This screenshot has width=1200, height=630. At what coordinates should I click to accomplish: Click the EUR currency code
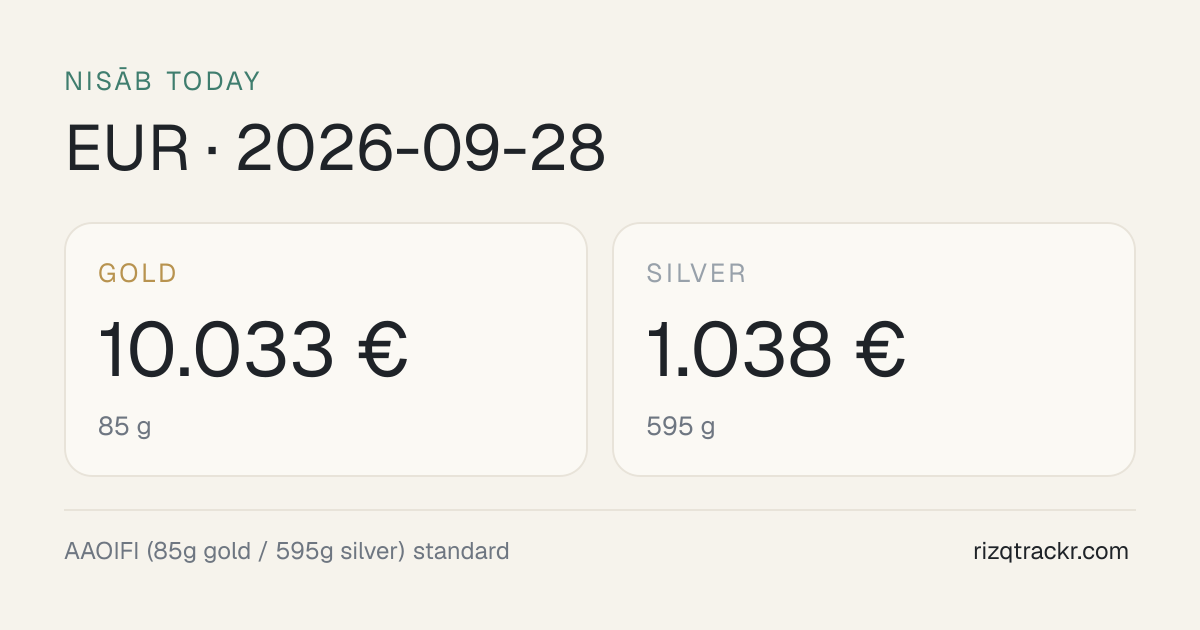click(127, 150)
